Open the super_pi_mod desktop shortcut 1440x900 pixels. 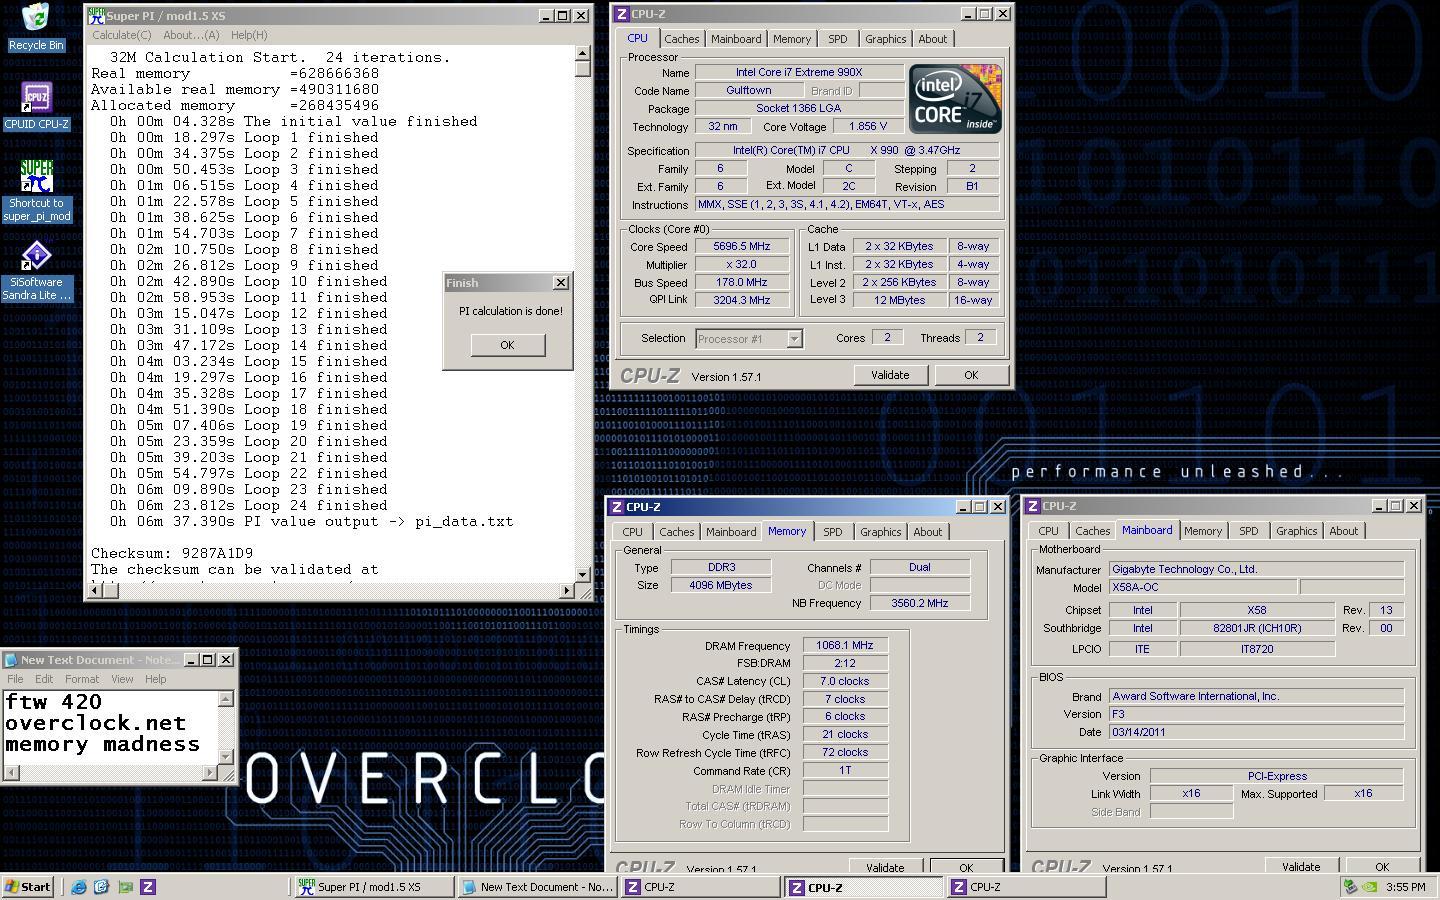click(36, 191)
